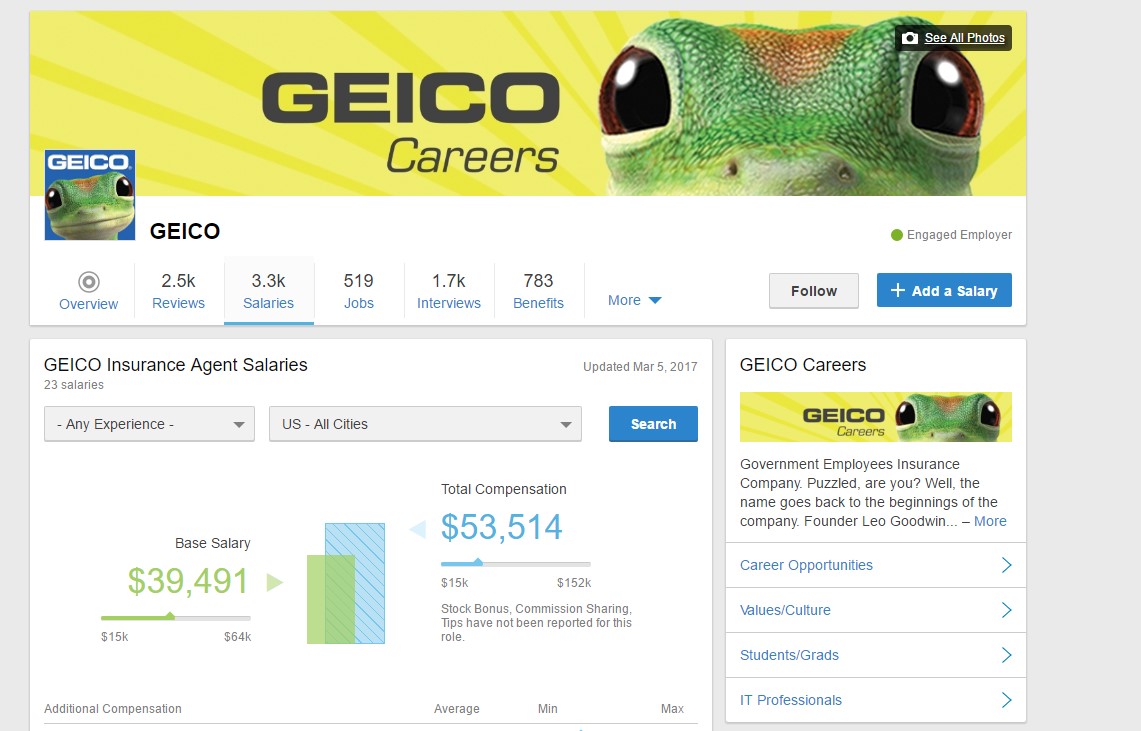Click the Career Opportunities chevron arrow
This screenshot has height=731, width=1141.
tap(1006, 565)
